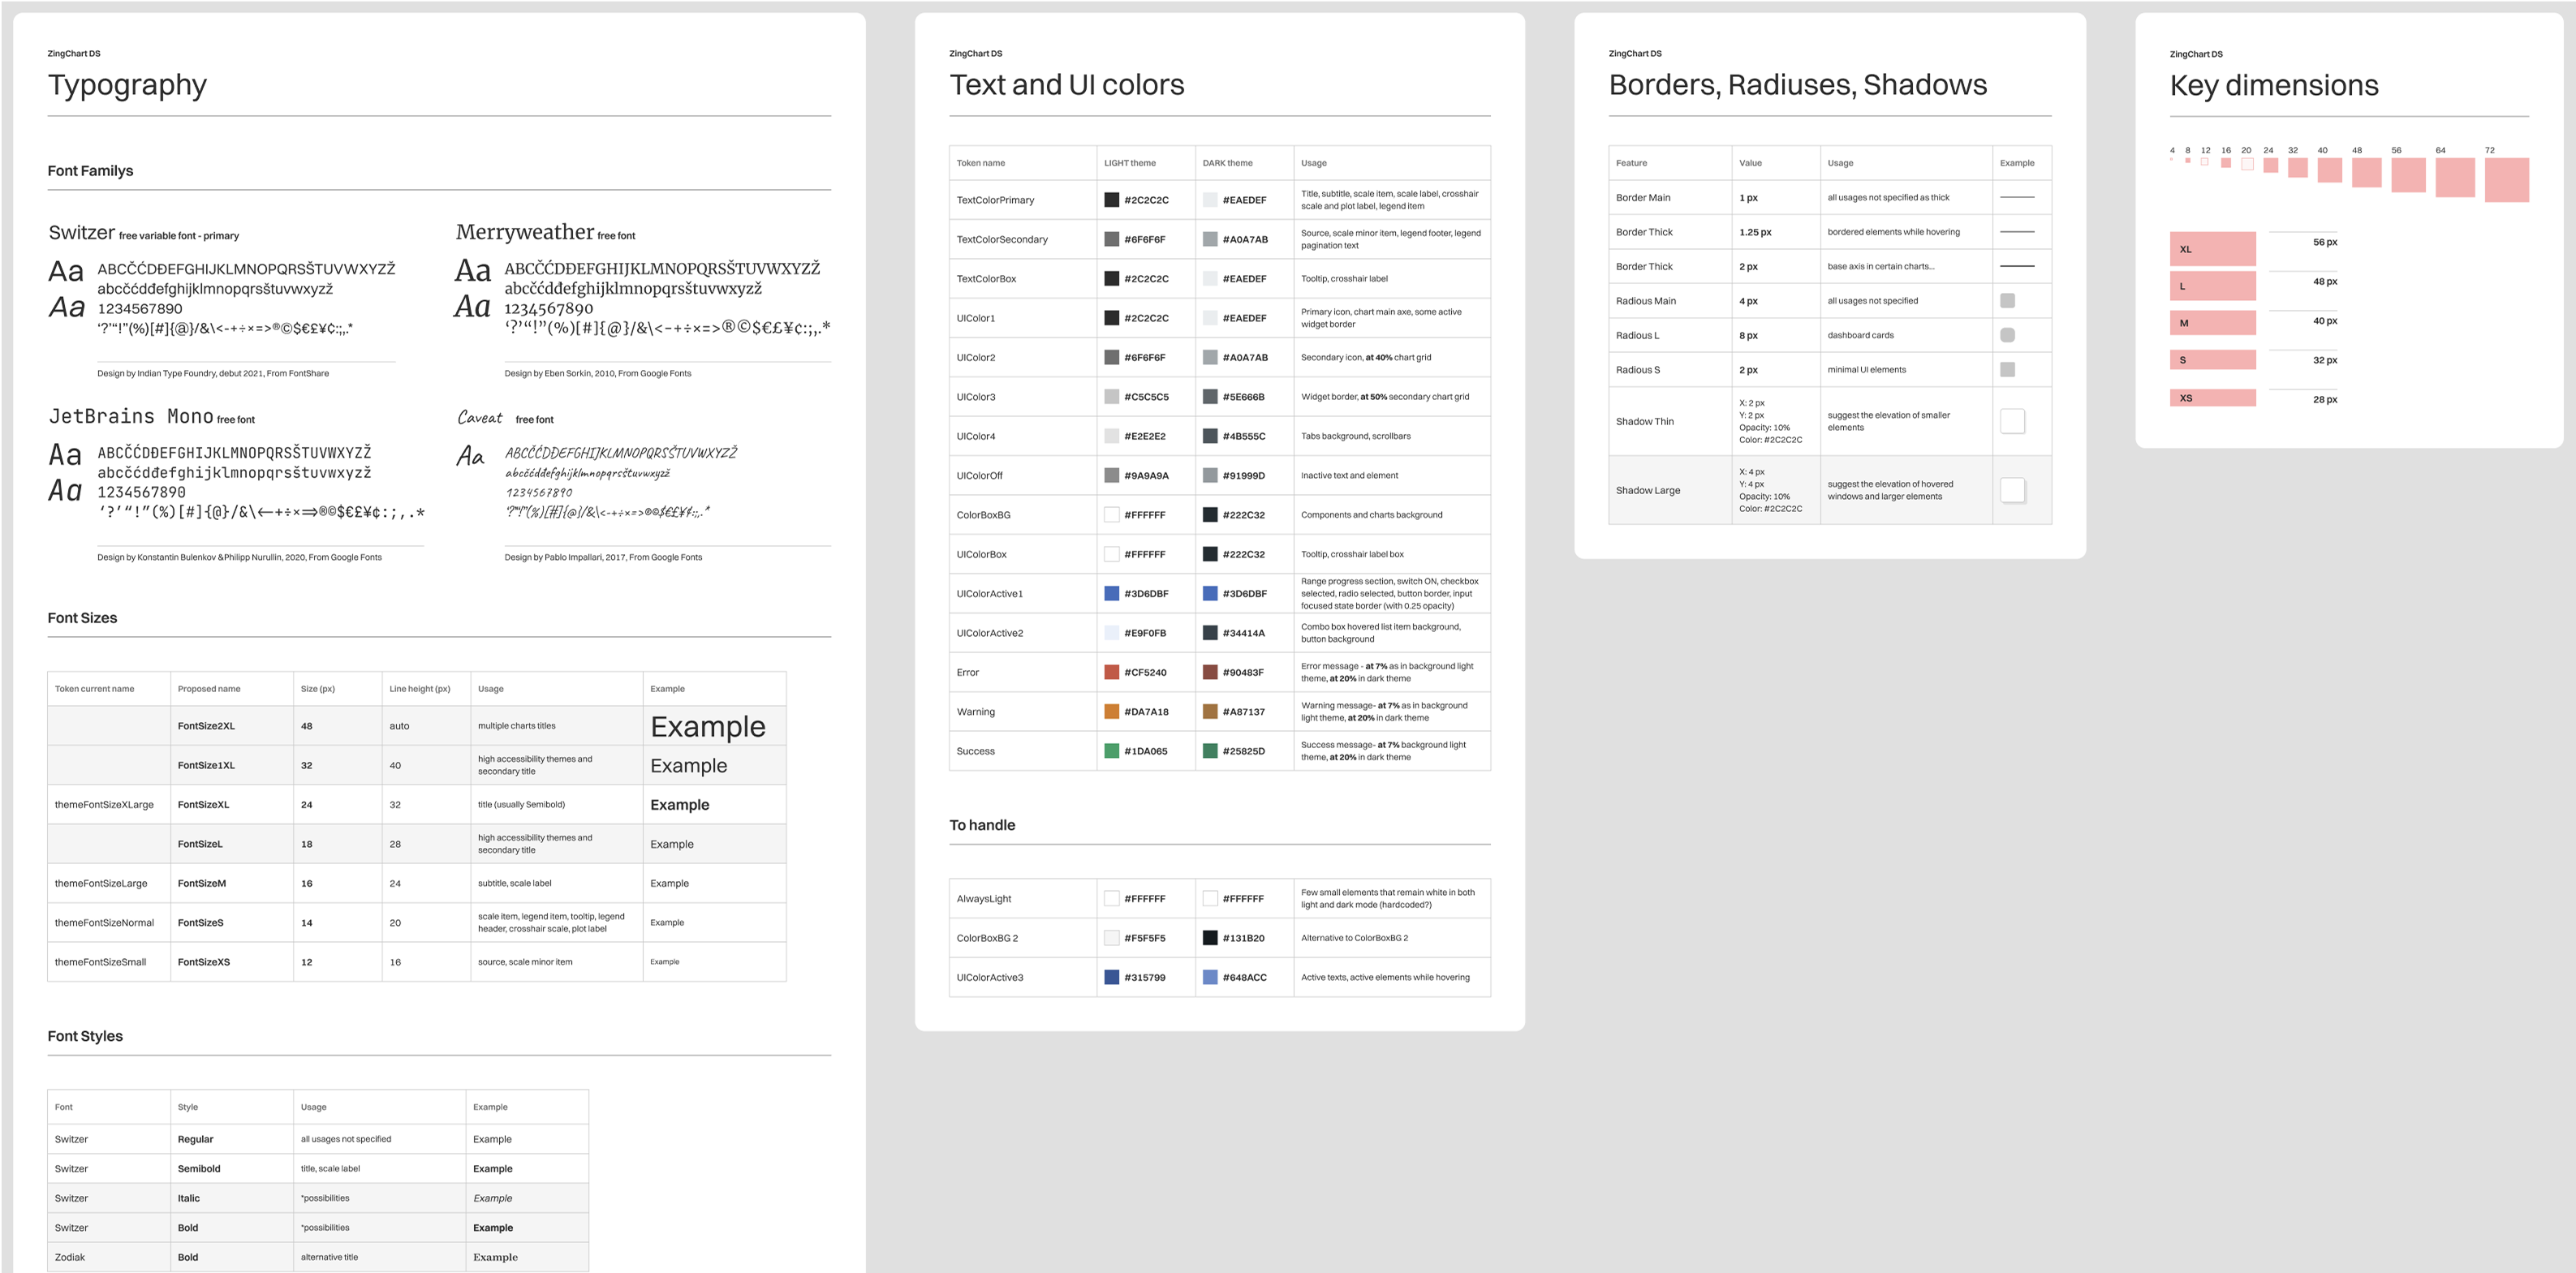Click the TextColorPrimary light theme #2C2C2C swatch
This screenshot has width=2576, height=1273.
(x=1111, y=200)
